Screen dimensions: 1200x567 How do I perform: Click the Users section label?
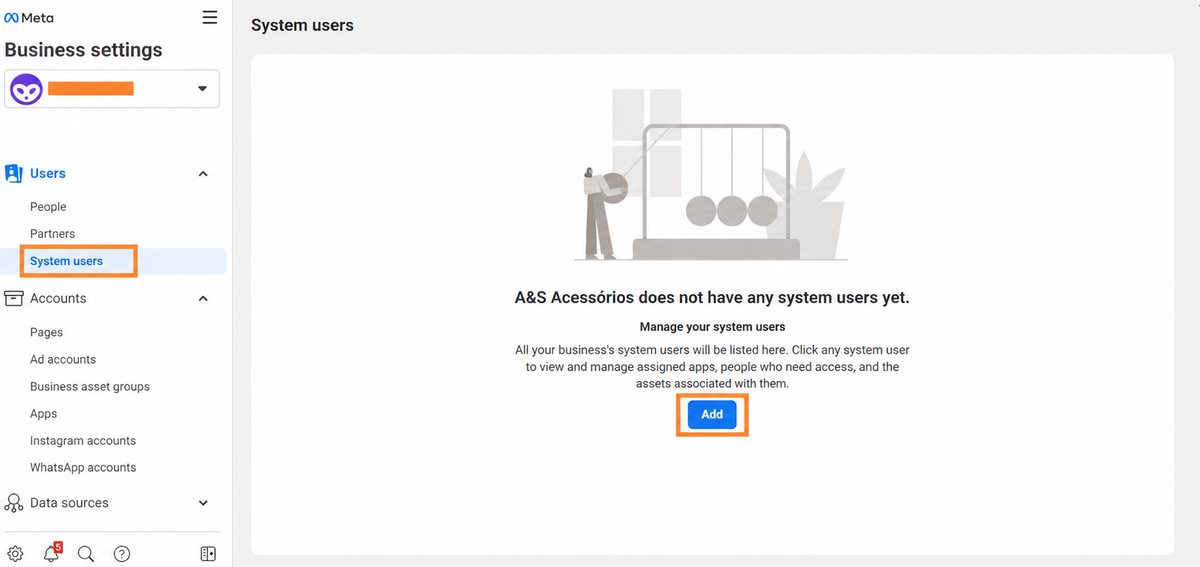48,173
